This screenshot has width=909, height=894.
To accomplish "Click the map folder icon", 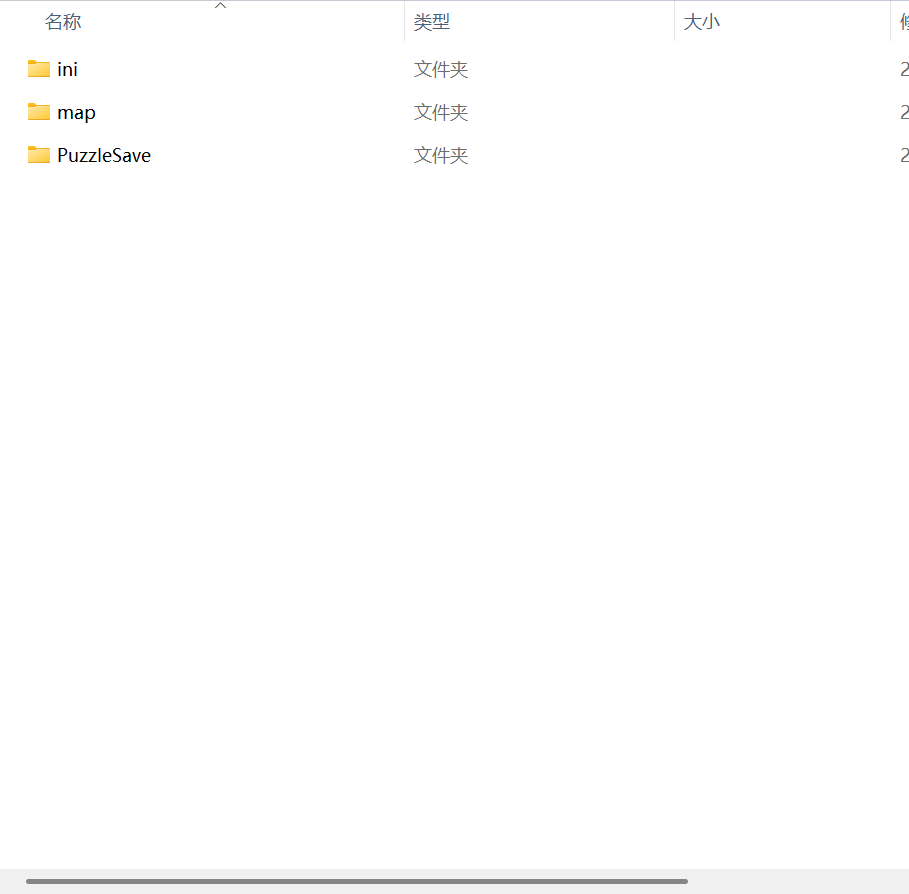I will (38, 112).
